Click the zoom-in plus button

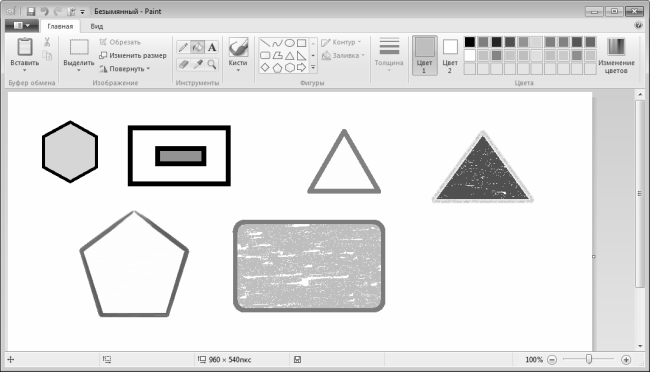(x=626, y=360)
